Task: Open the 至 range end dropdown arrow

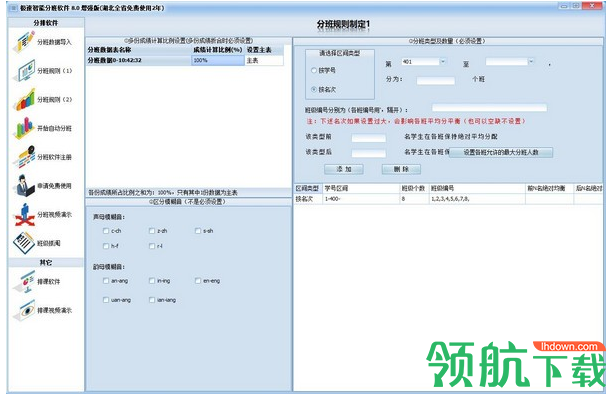Action: pyautogui.click(x=531, y=61)
